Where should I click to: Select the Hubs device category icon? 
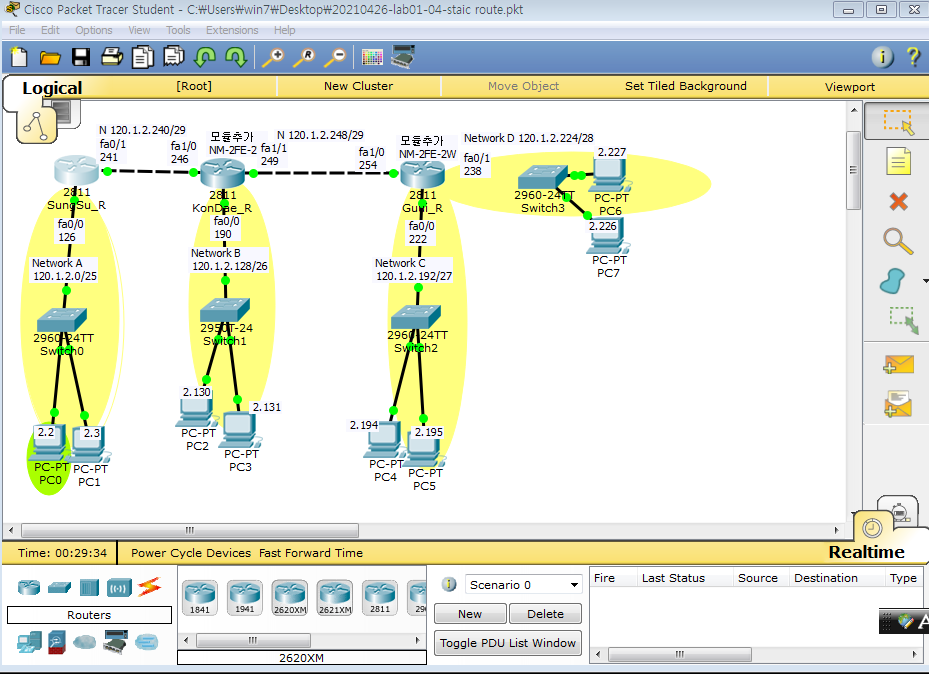coord(89,588)
